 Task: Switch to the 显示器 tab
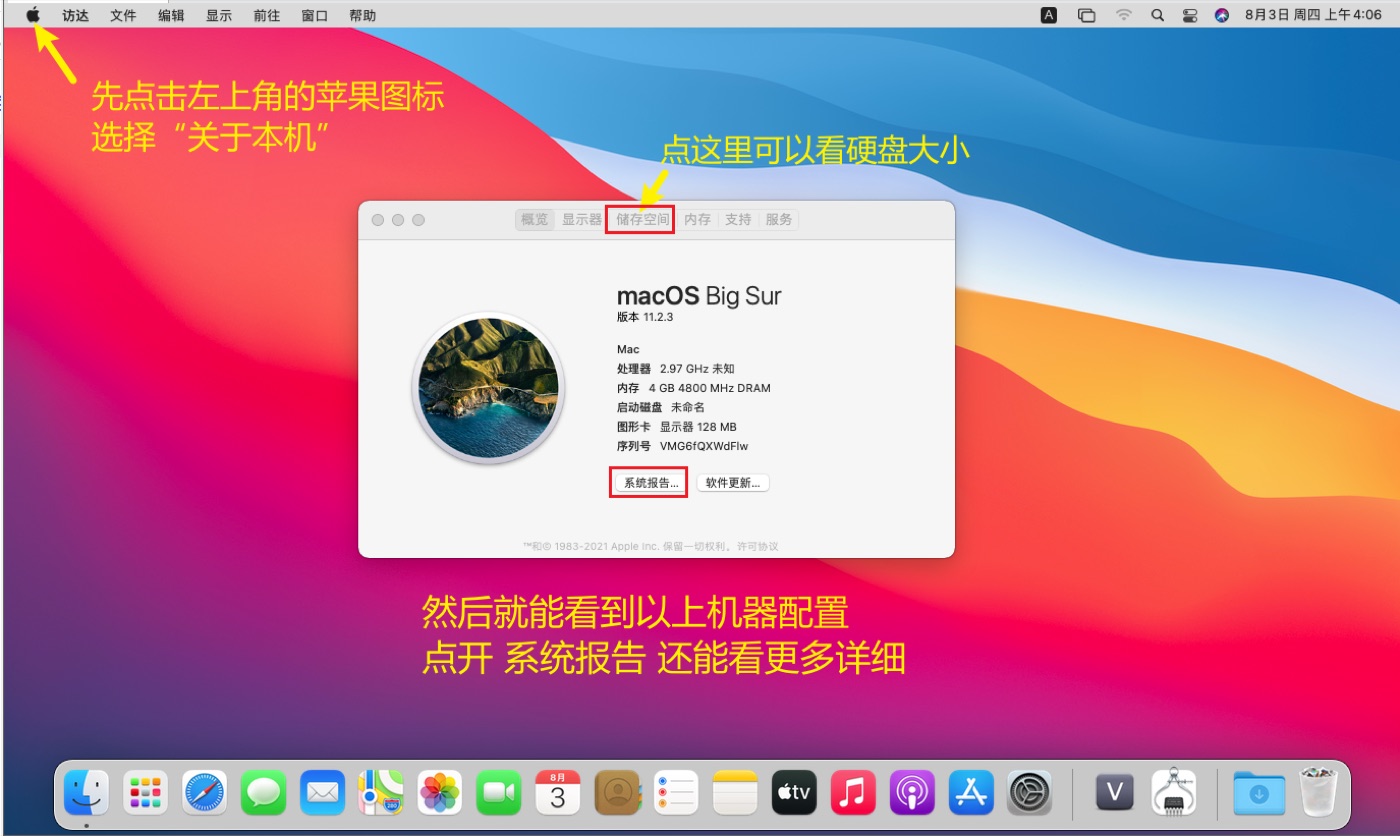582,220
